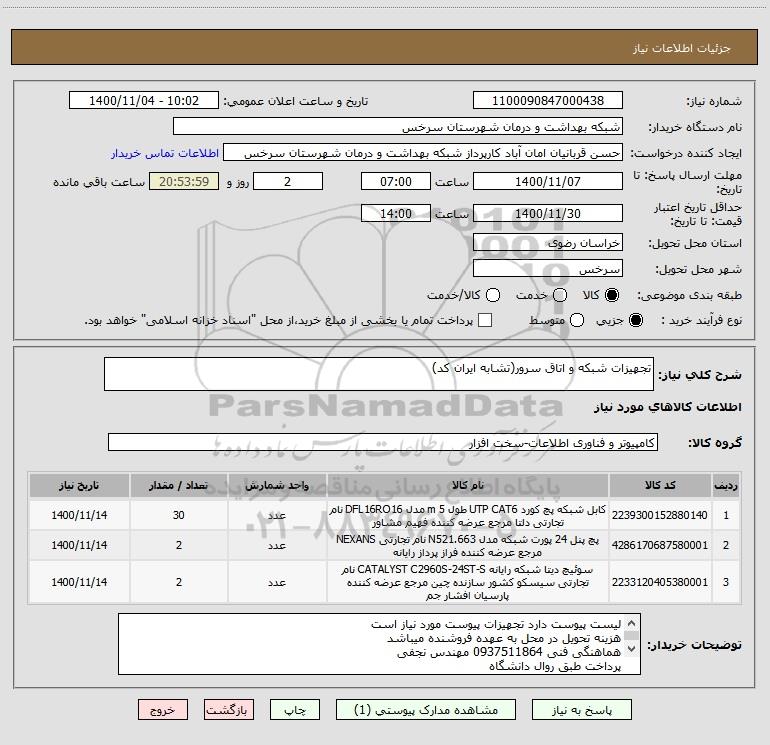Click the delivery city field سرخس

point(548,269)
